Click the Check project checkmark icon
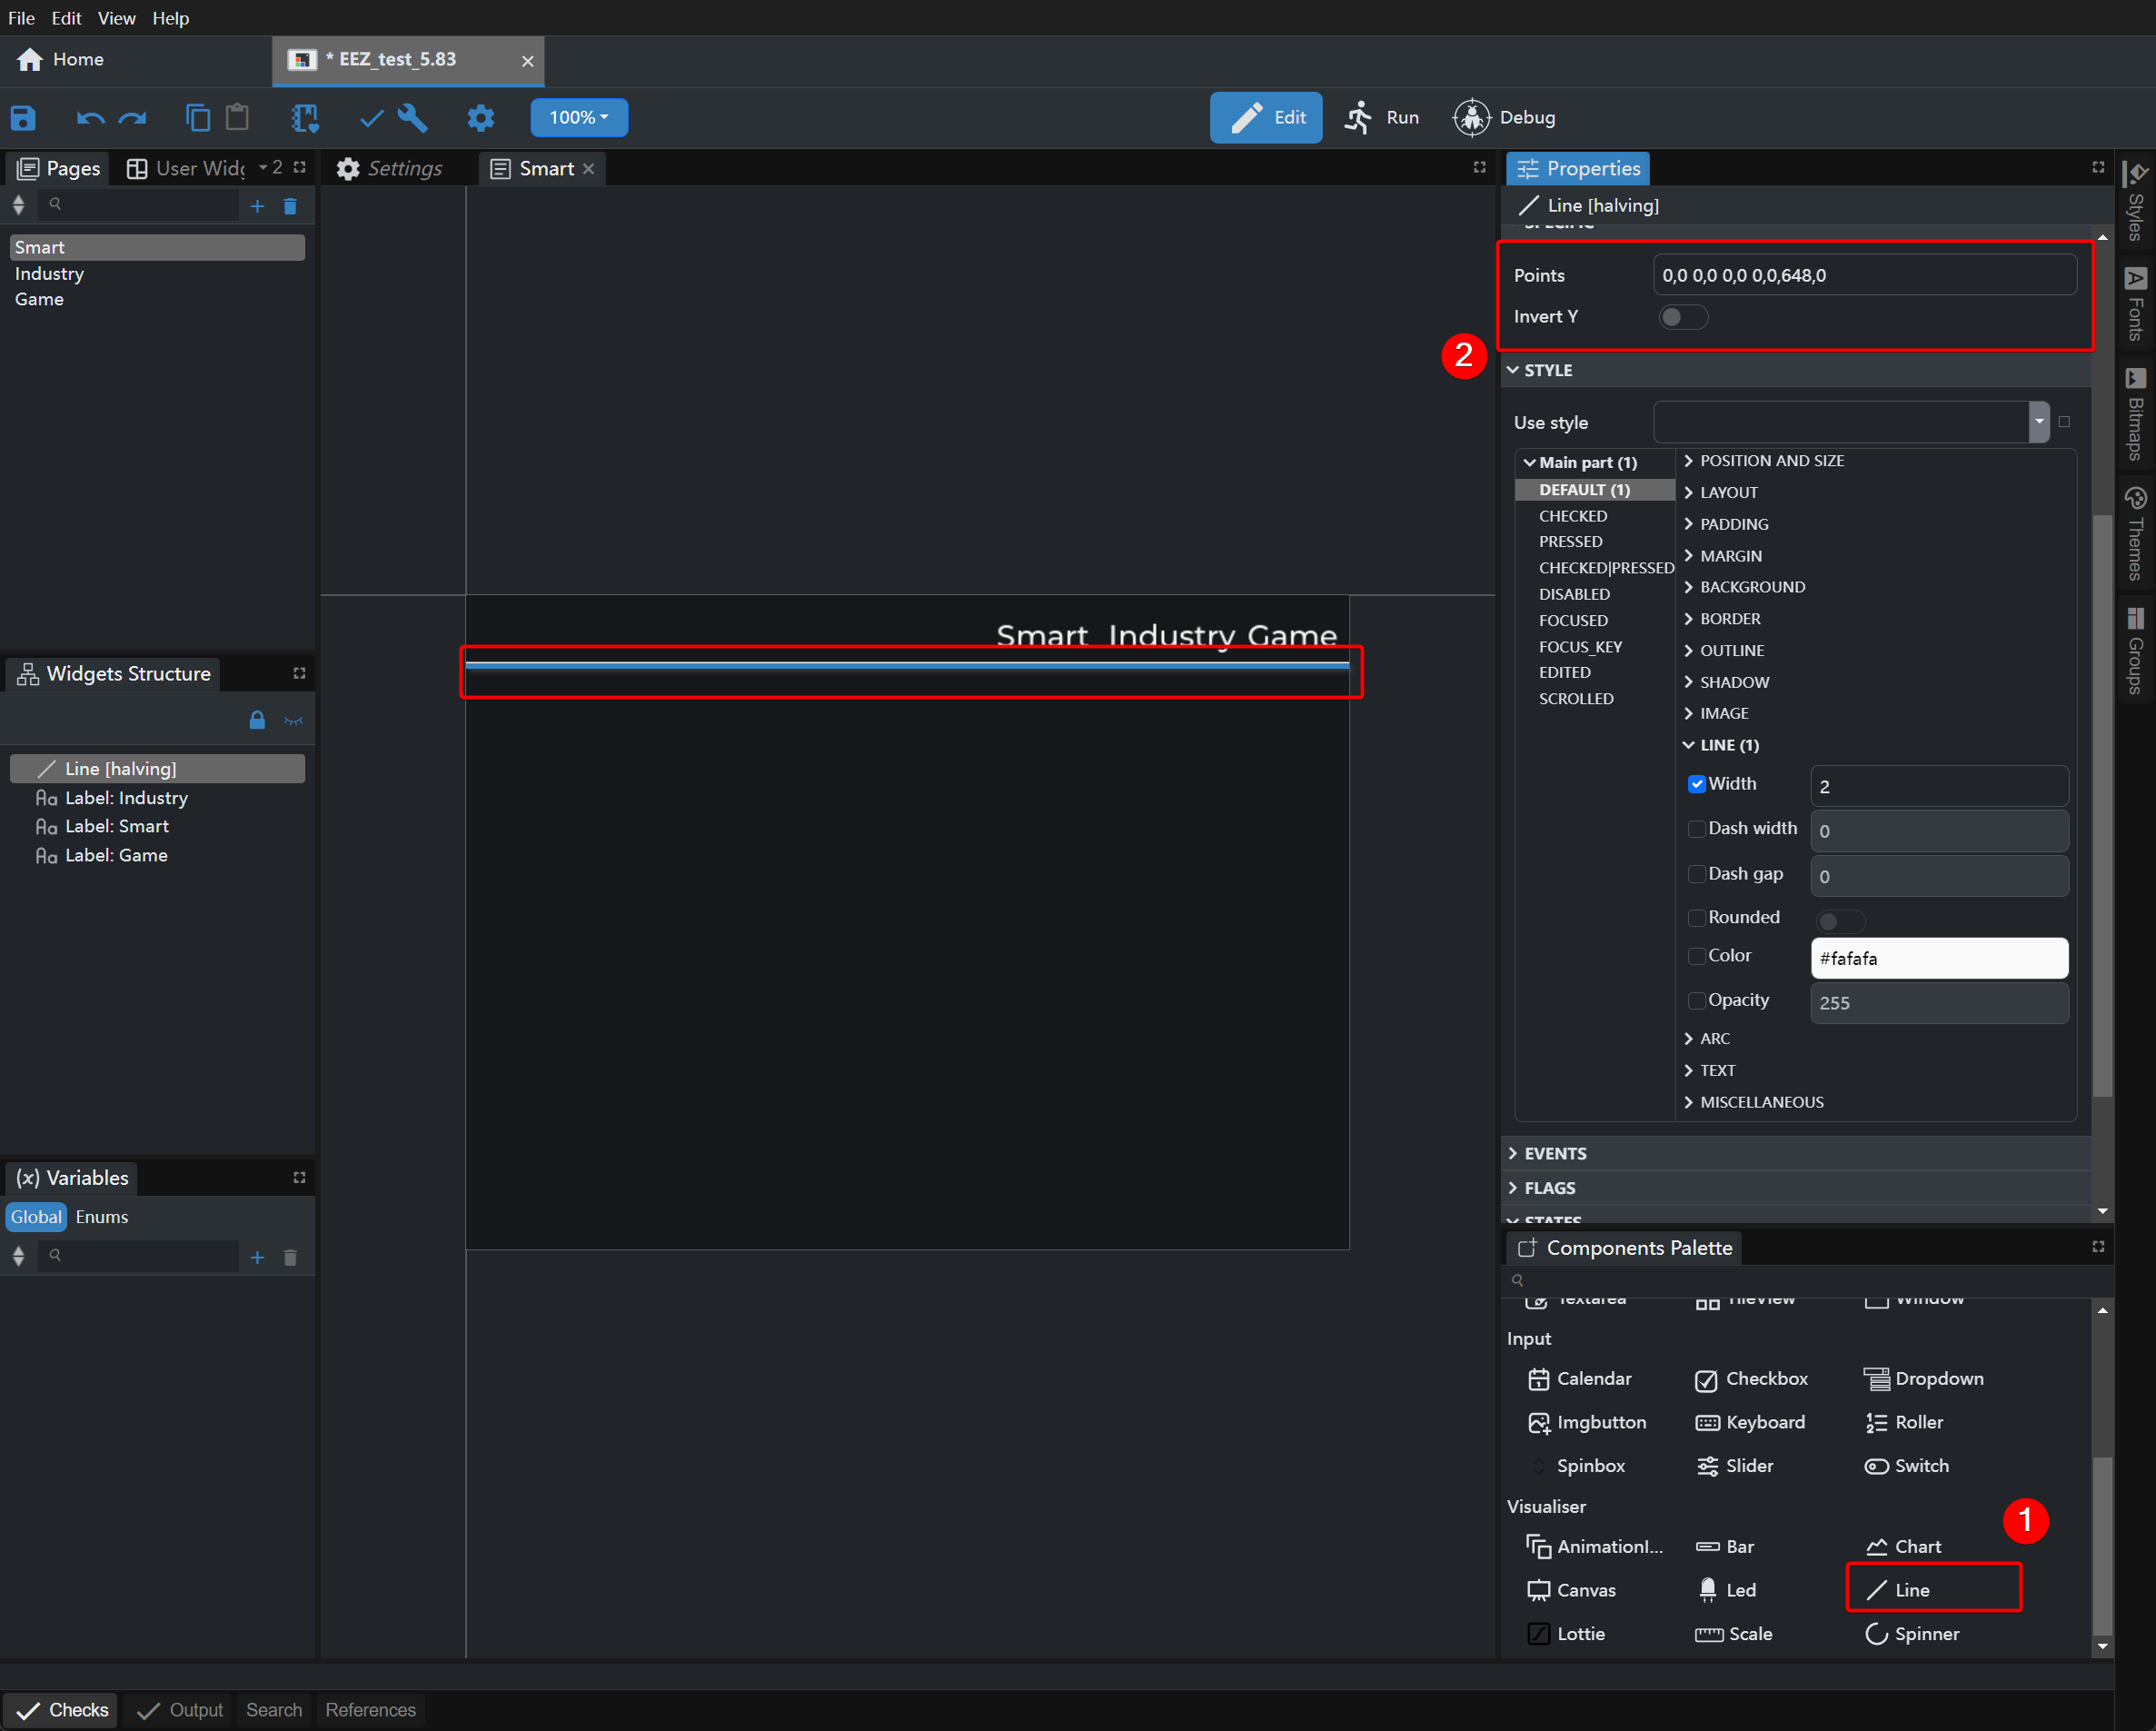The width and height of the screenshot is (2156, 1731). [x=371, y=118]
